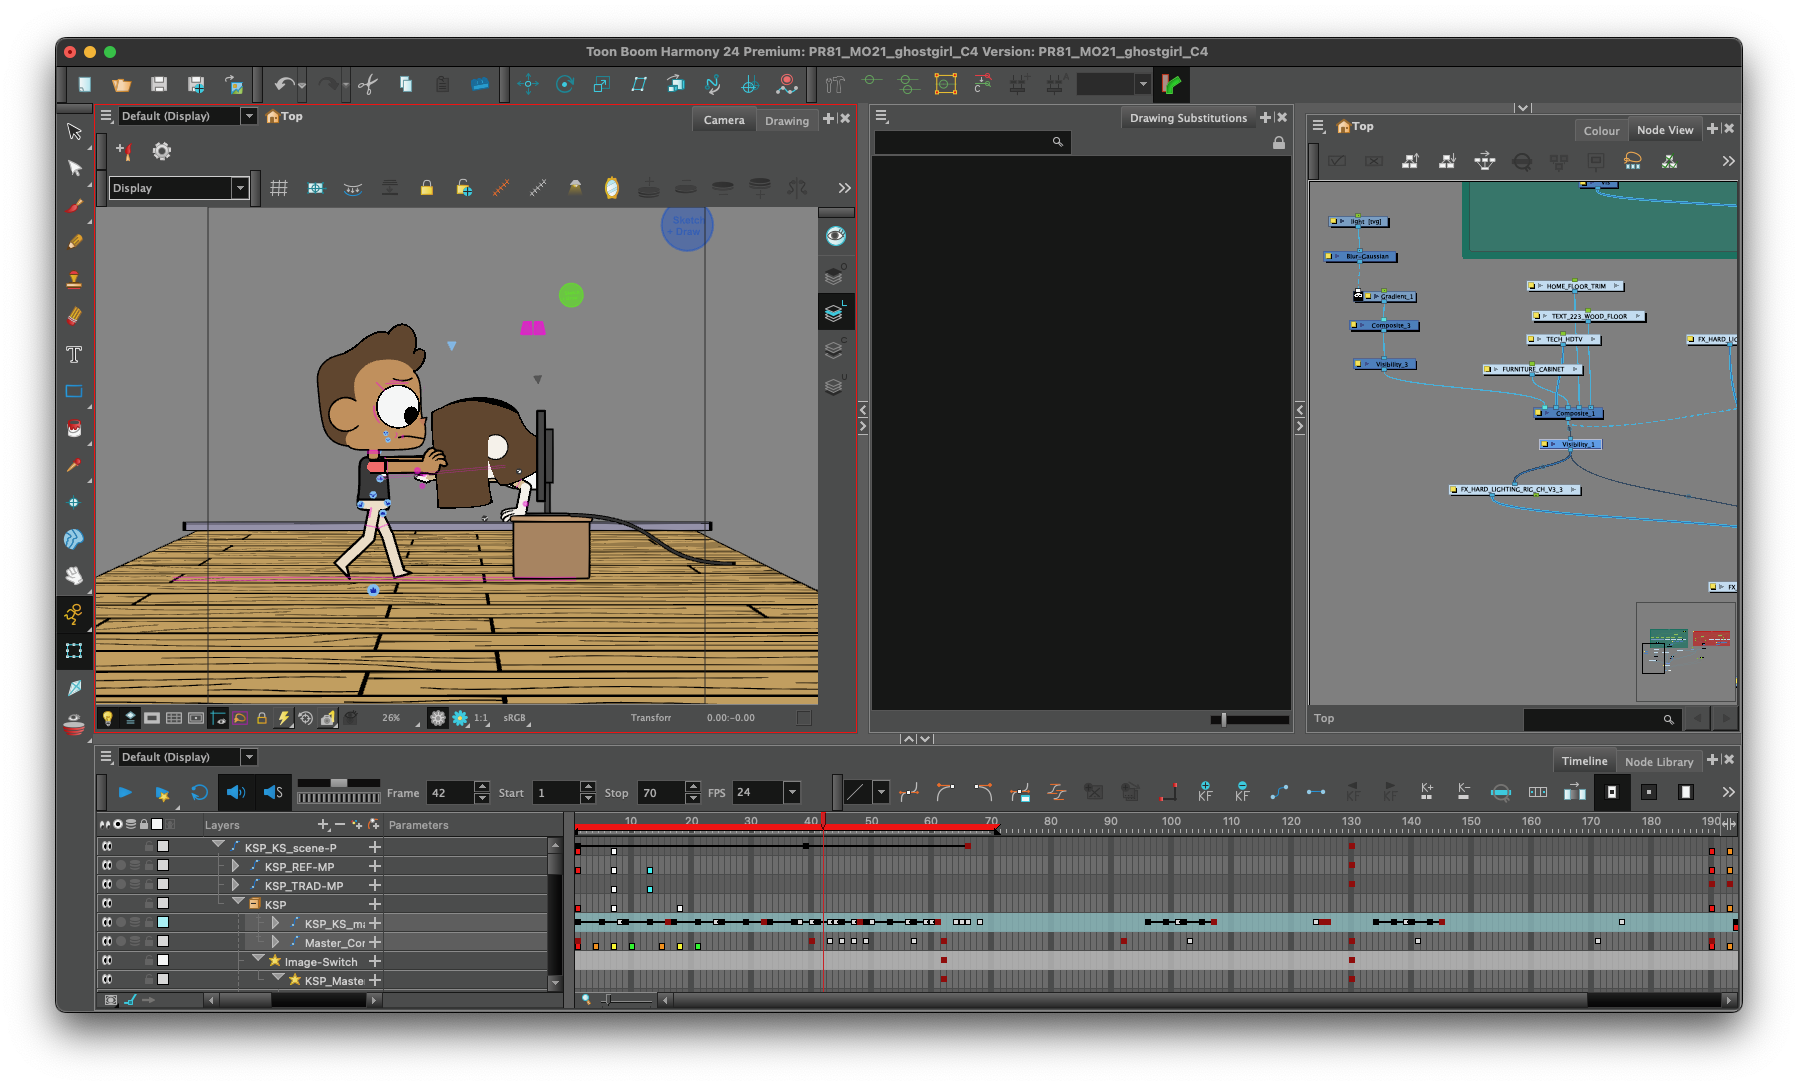The image size is (1798, 1086).
Task: Toggle the grid icon in Camera toolbar
Action: [x=279, y=188]
